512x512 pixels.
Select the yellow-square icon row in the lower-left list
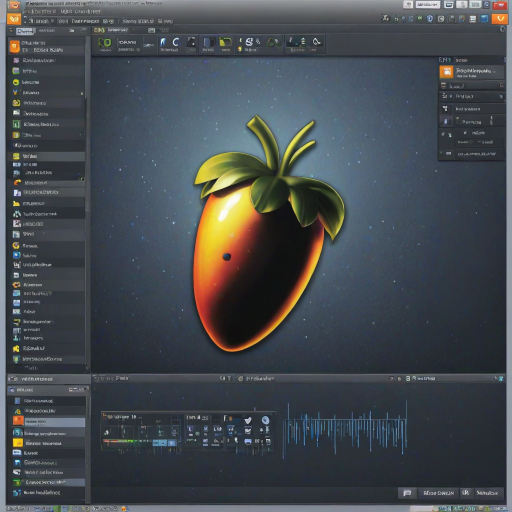[48, 443]
